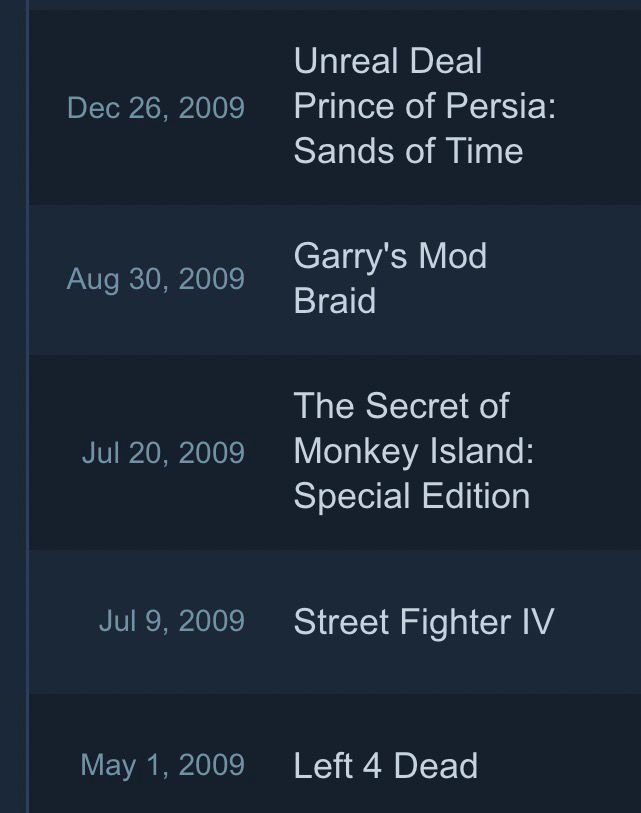The height and width of the screenshot is (813, 641).
Task: Select the Street Fighter IV row background
Action: (x=335, y=622)
